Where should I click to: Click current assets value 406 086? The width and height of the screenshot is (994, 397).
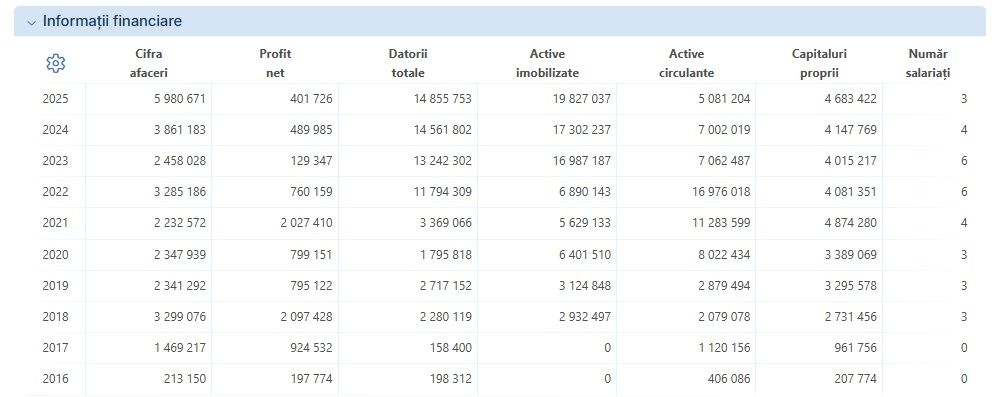[x=729, y=379]
